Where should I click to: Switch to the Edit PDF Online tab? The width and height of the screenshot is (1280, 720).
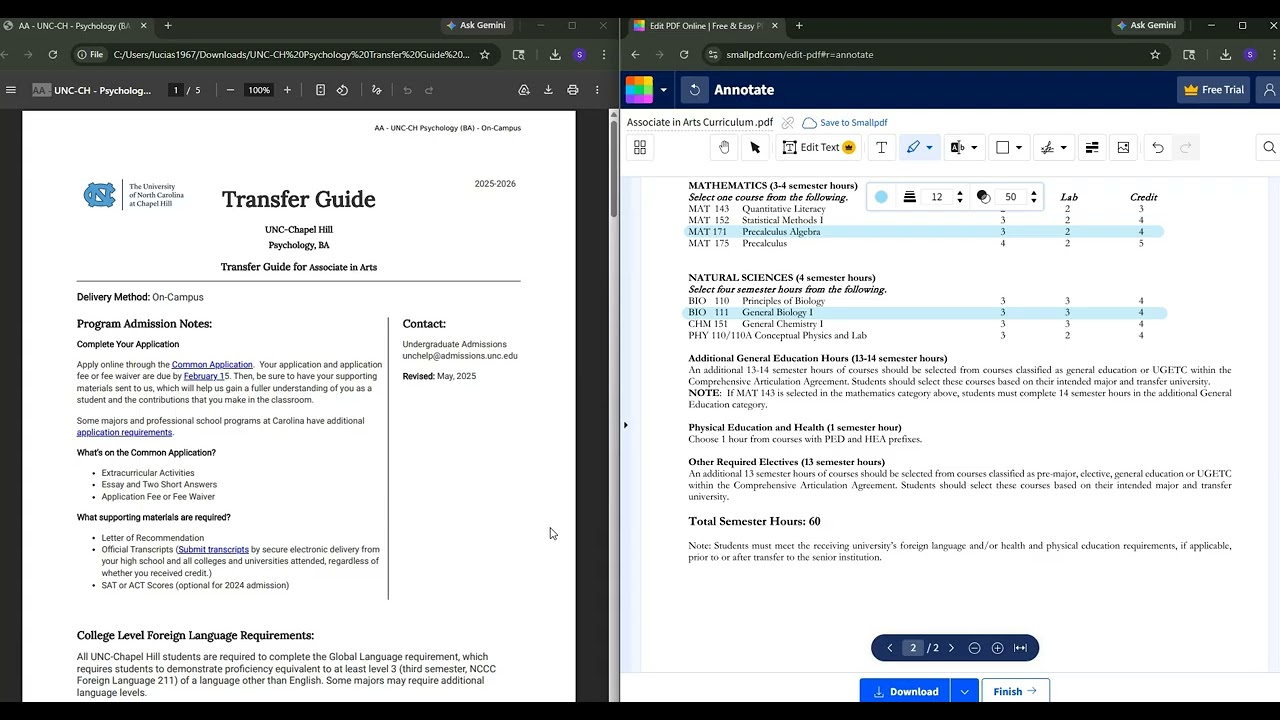click(x=706, y=25)
